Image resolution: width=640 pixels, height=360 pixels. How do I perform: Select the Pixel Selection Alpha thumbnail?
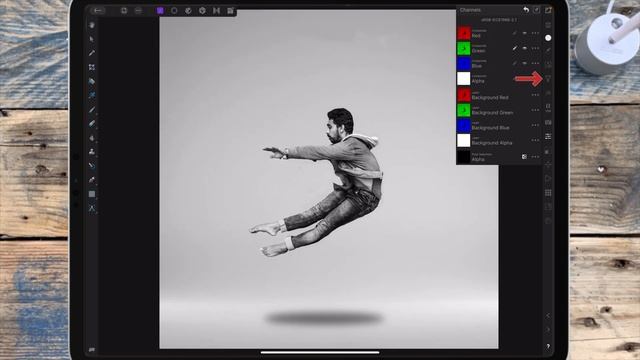[464, 157]
